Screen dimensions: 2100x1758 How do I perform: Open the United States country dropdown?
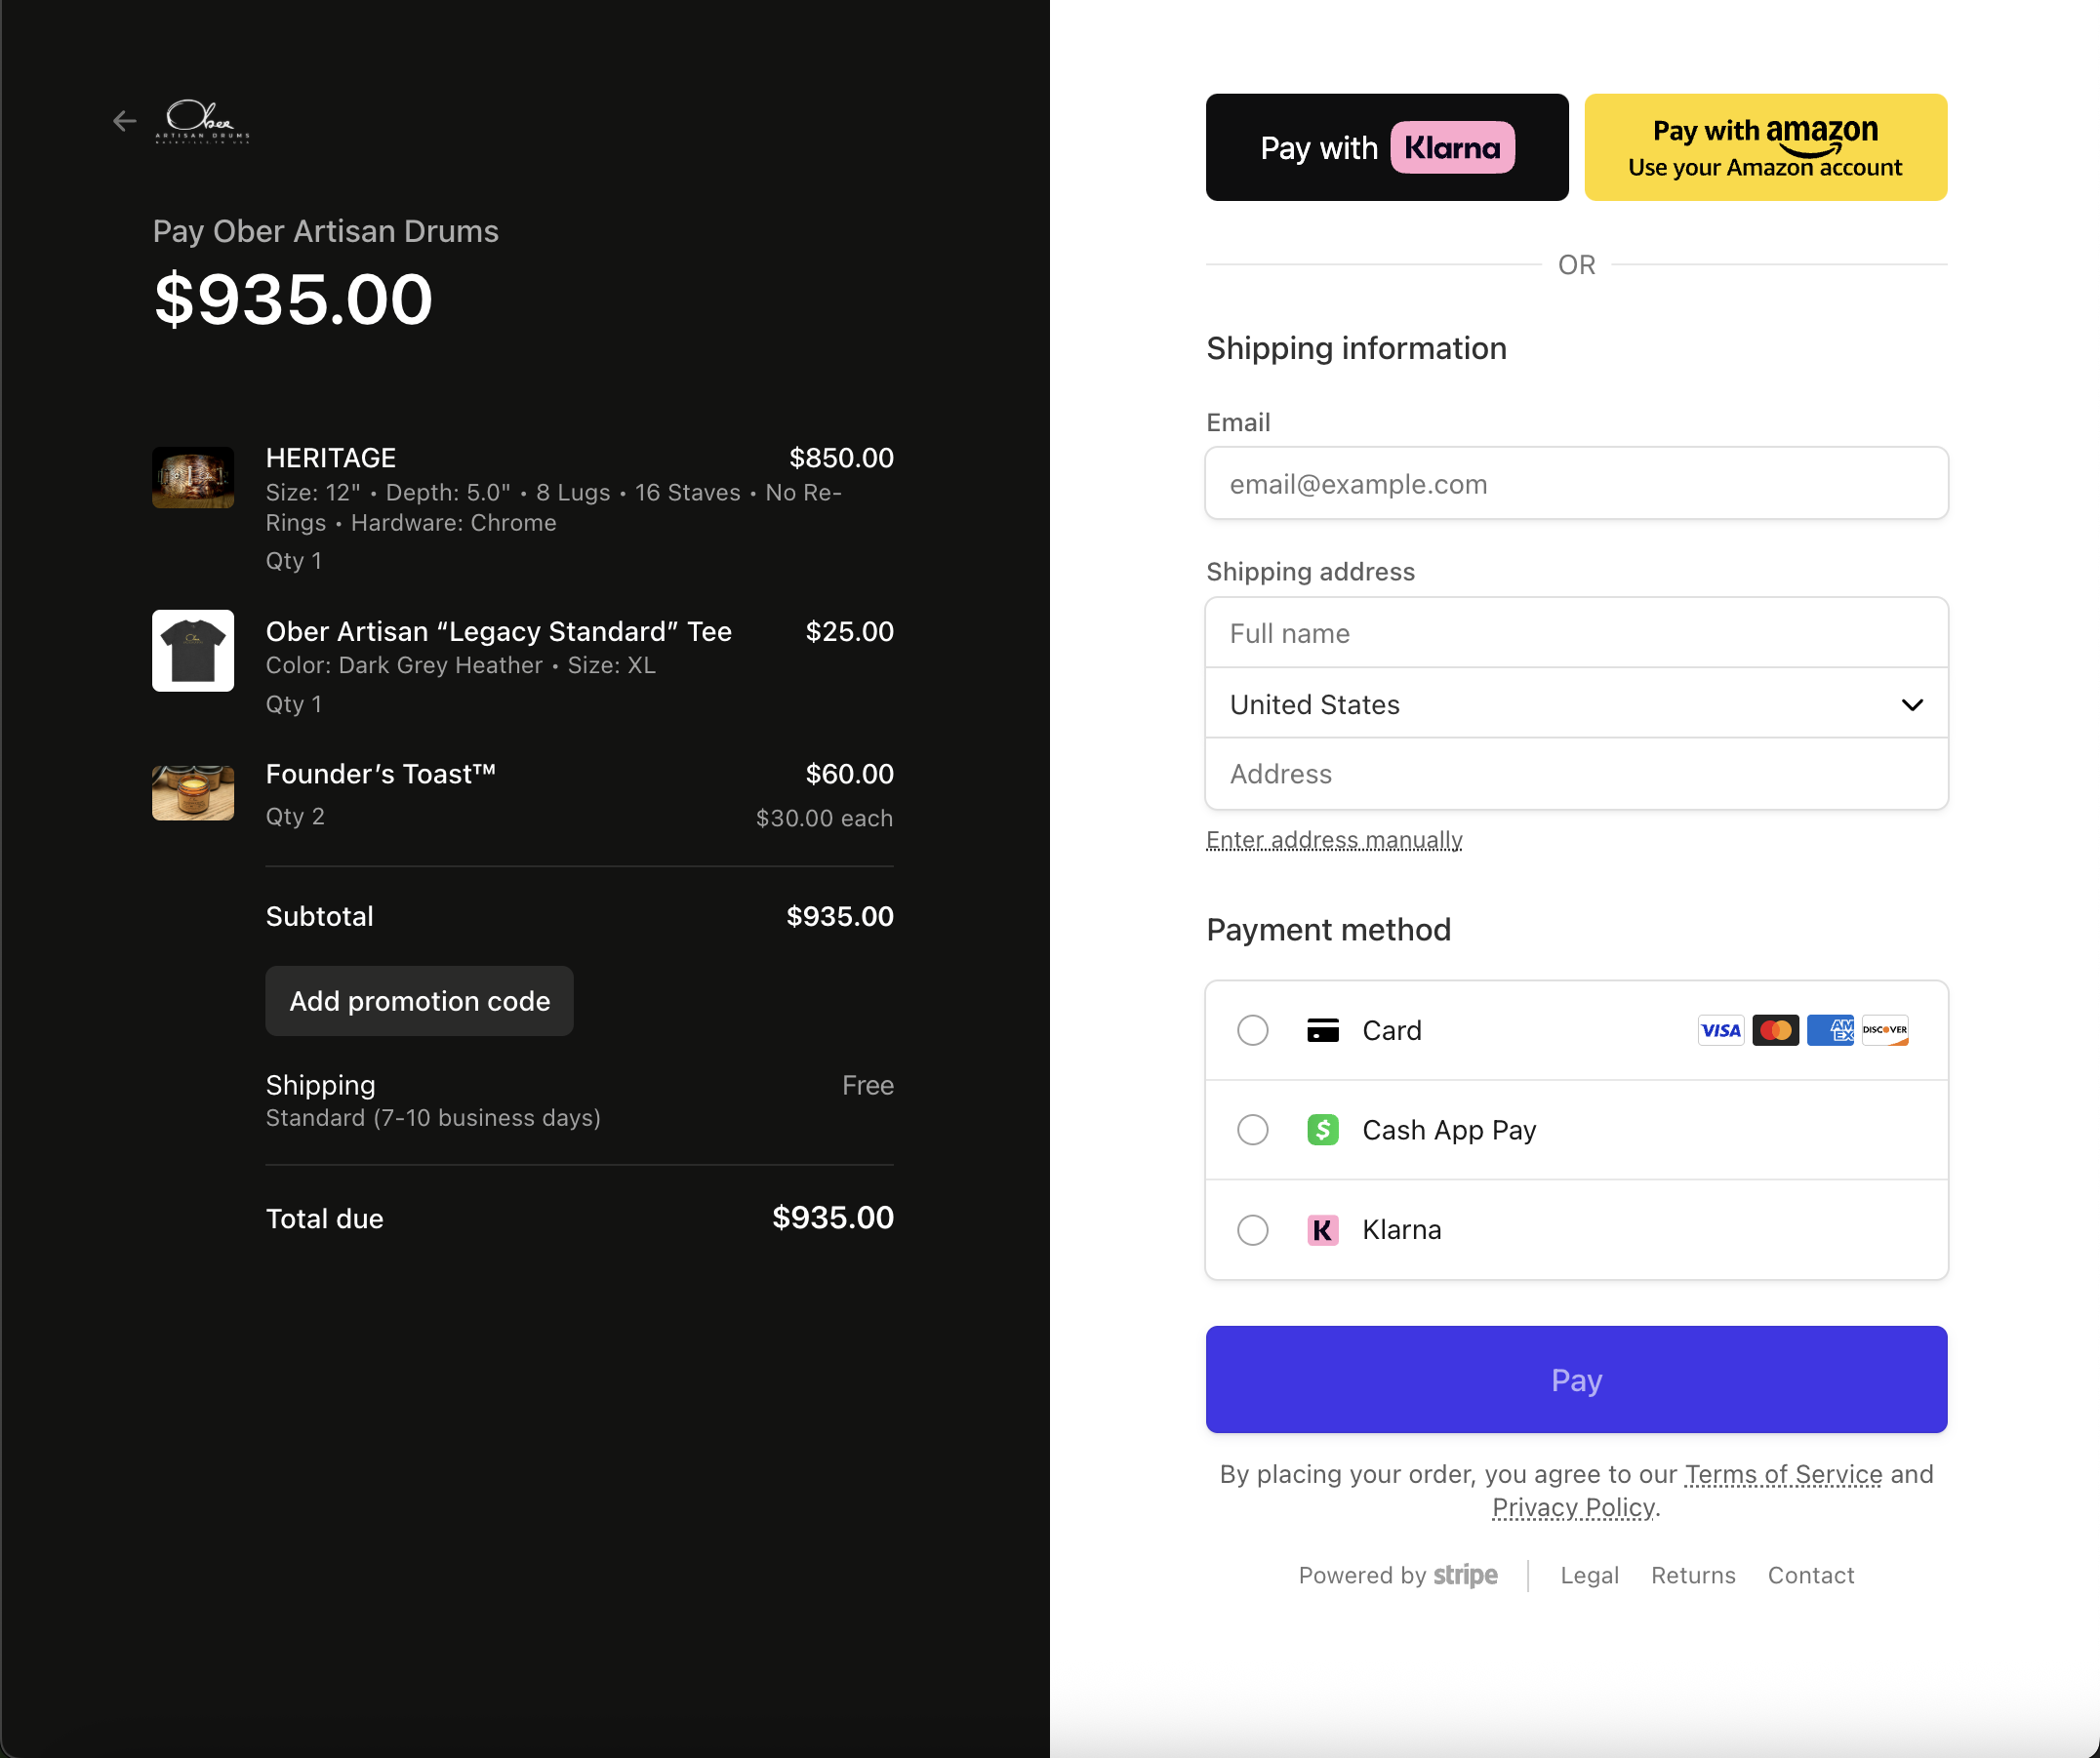[x=1575, y=704]
